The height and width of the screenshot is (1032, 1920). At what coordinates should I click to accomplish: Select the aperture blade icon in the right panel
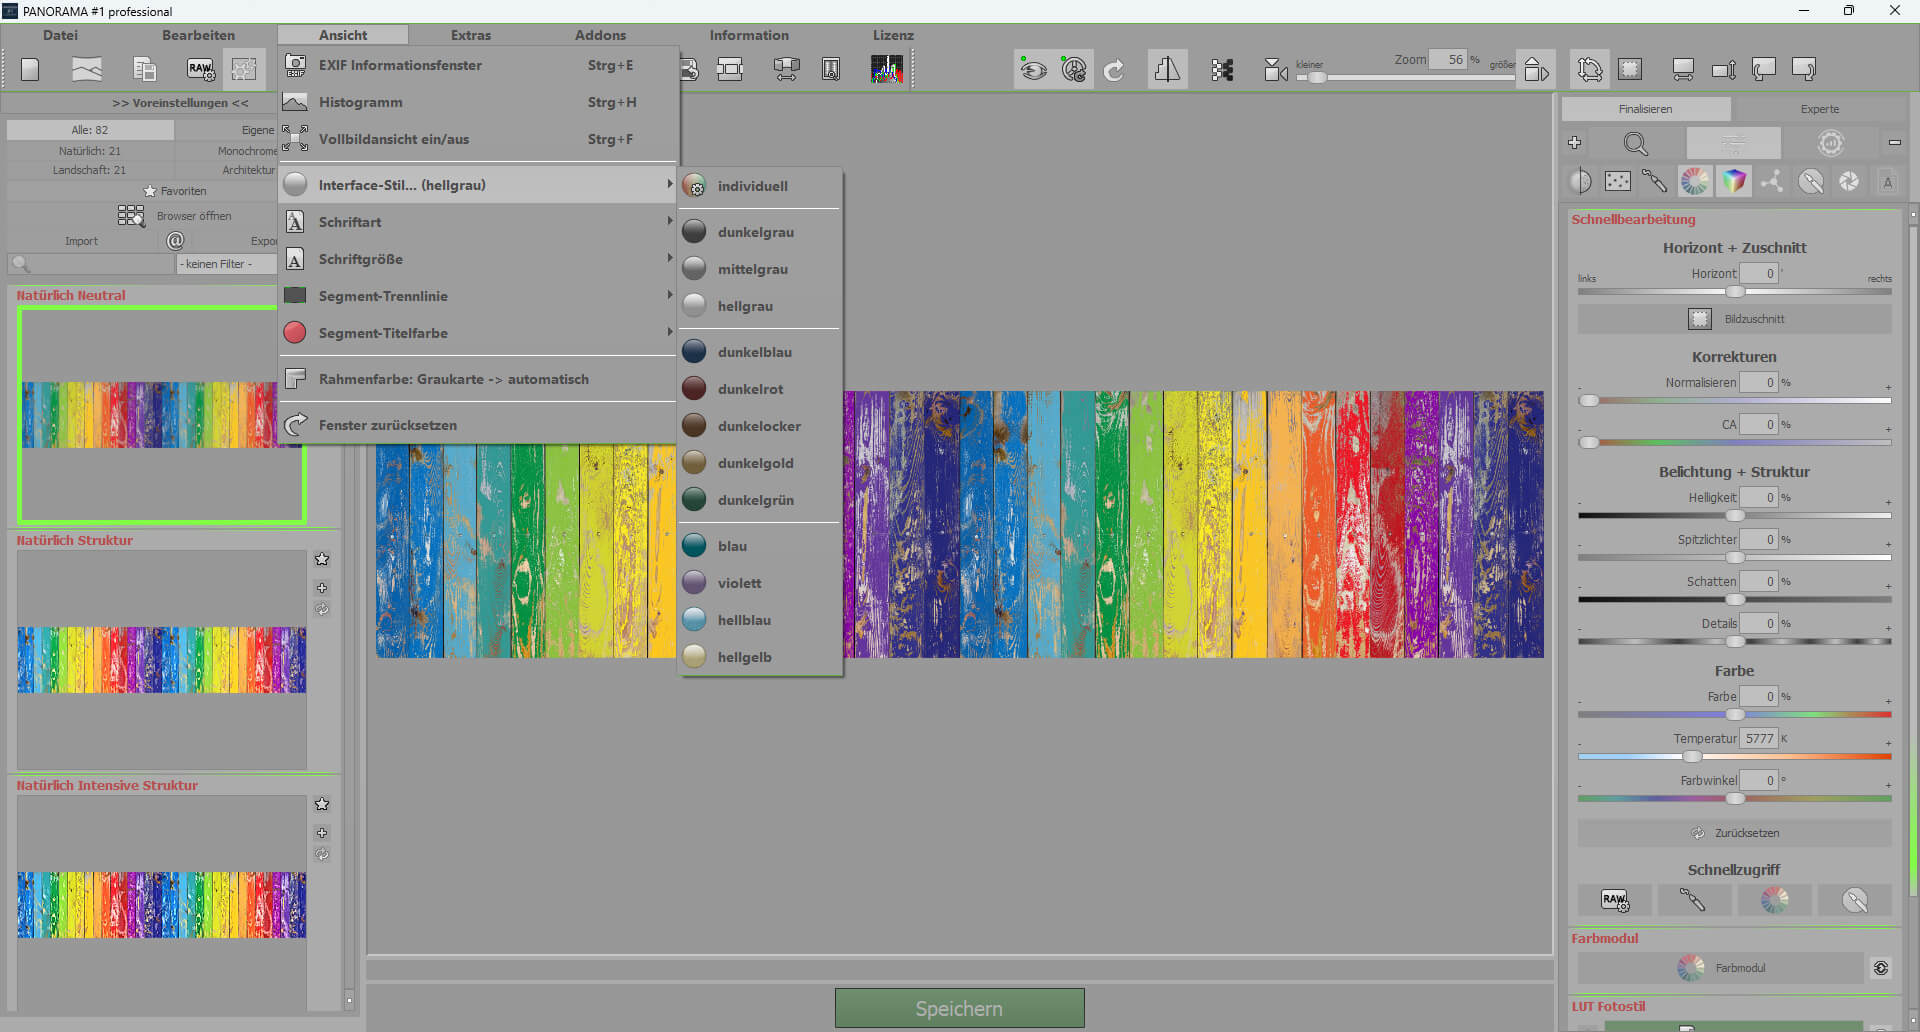tap(1849, 181)
